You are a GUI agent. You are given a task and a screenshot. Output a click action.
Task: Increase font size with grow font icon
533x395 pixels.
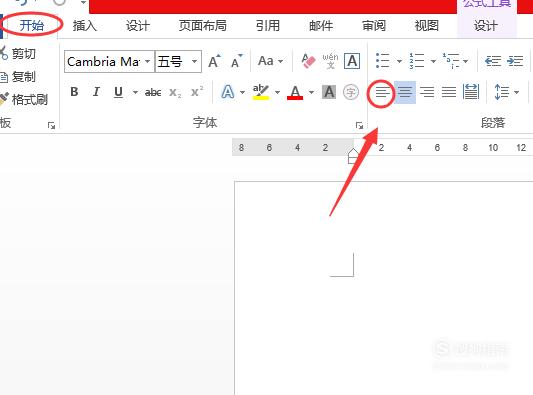(x=214, y=61)
